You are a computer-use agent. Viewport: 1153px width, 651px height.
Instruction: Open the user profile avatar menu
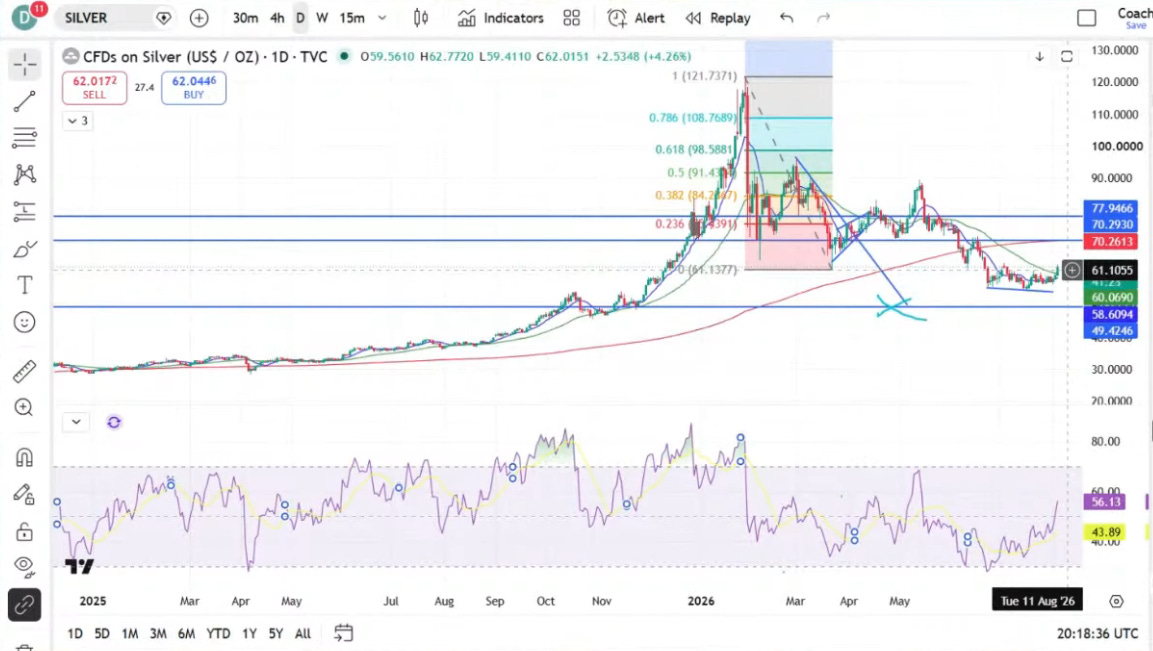tap(25, 17)
